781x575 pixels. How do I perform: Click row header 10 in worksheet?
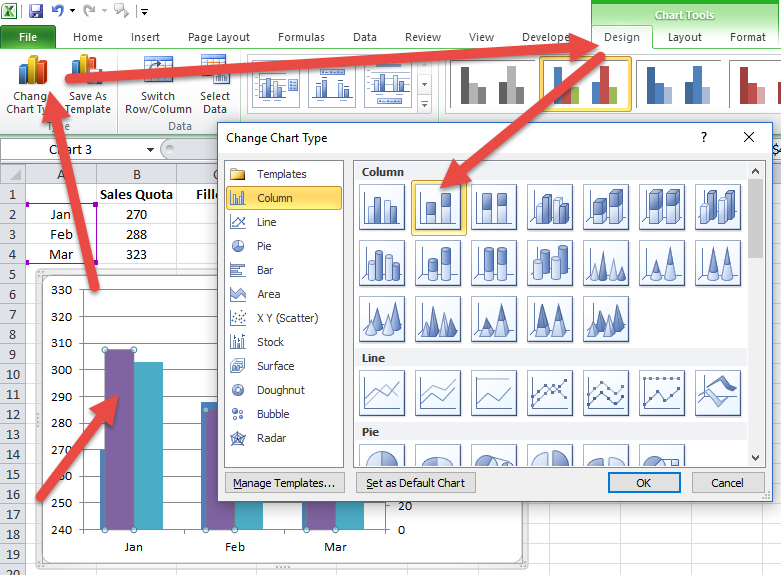[x=13, y=374]
